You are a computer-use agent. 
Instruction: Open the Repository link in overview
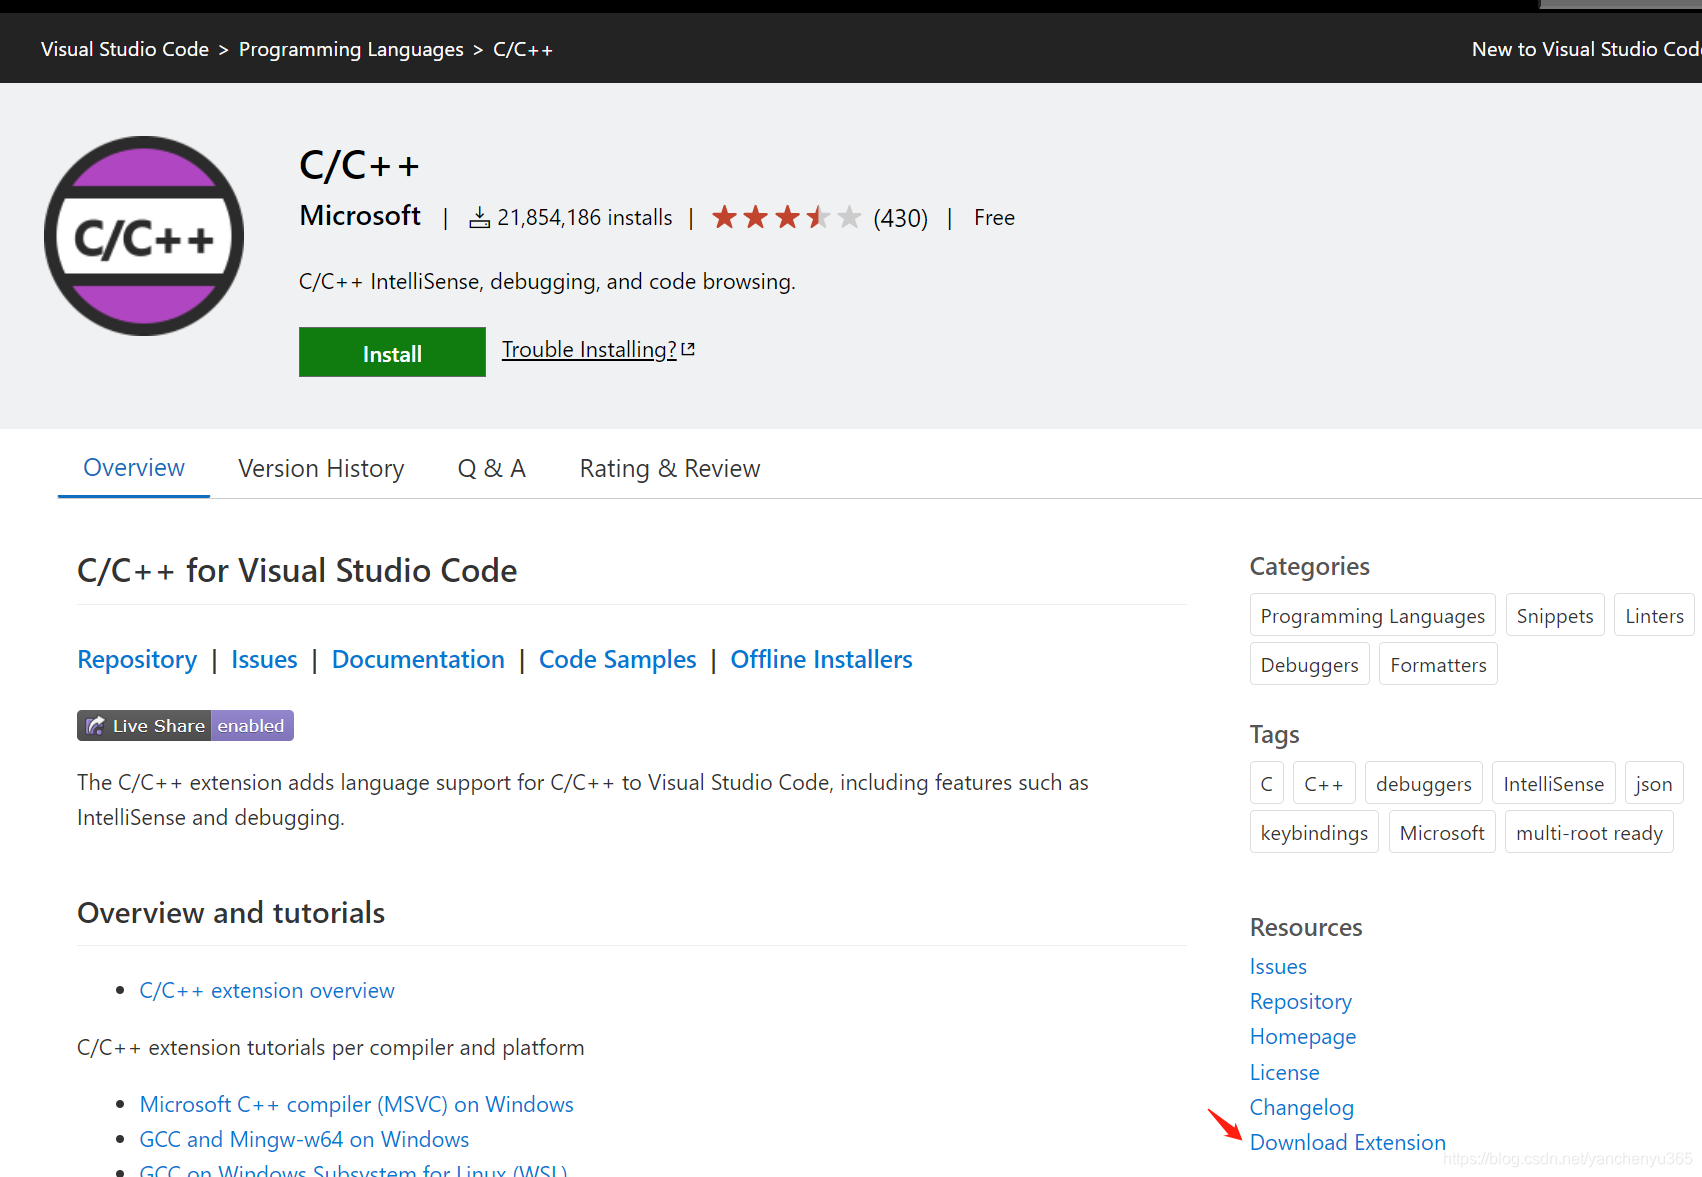click(x=137, y=660)
